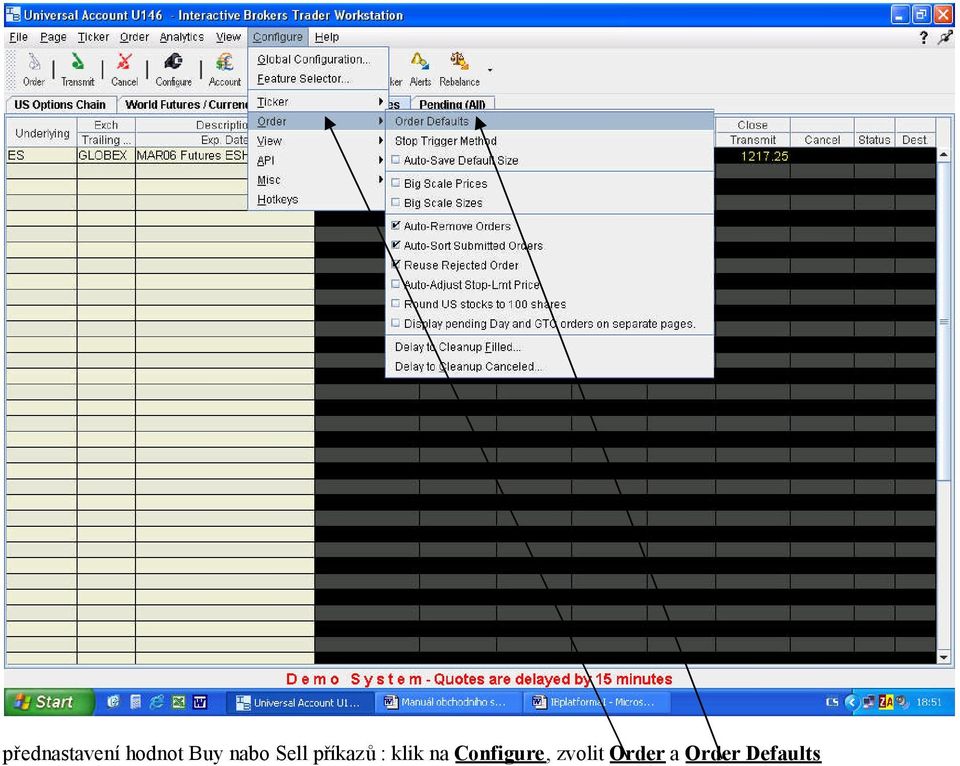
Task: Open the Configure toolbar icon
Action: (173, 69)
